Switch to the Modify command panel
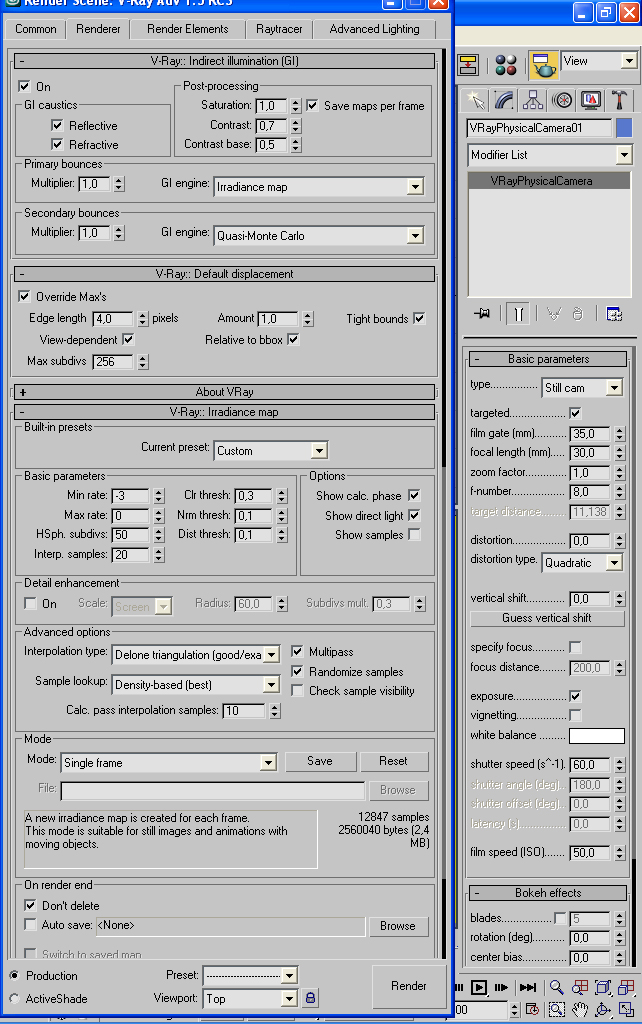Viewport: 642px width, 1024px height. tap(504, 101)
